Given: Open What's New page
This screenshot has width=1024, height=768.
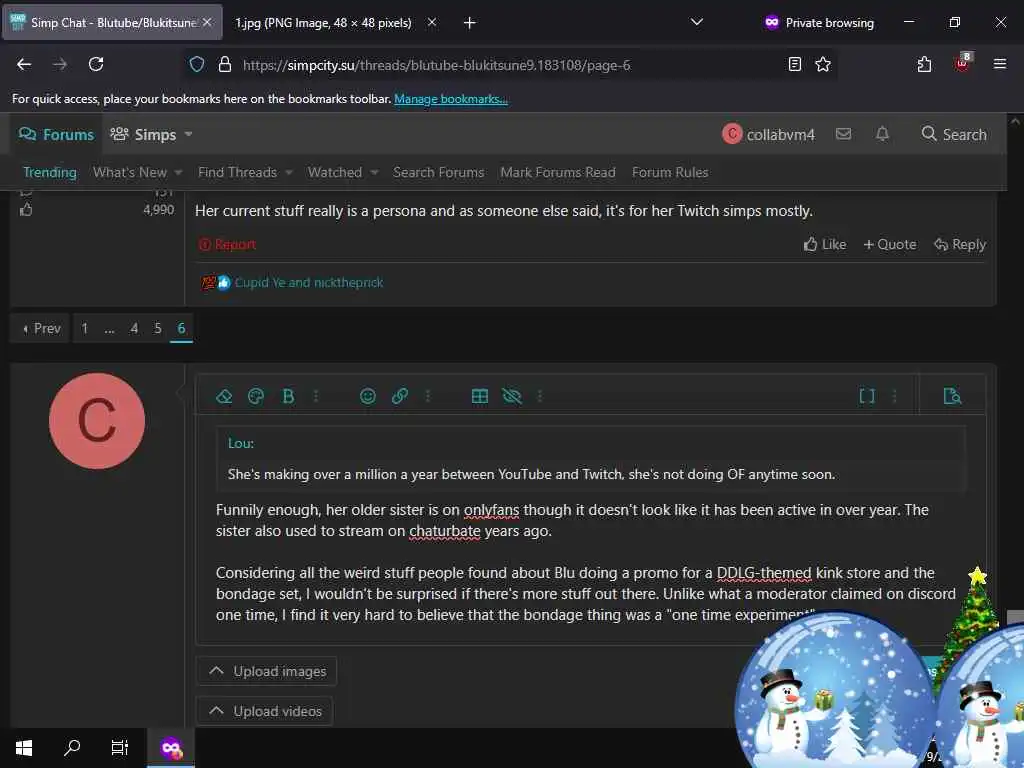Looking at the screenshot, I should 130,172.
